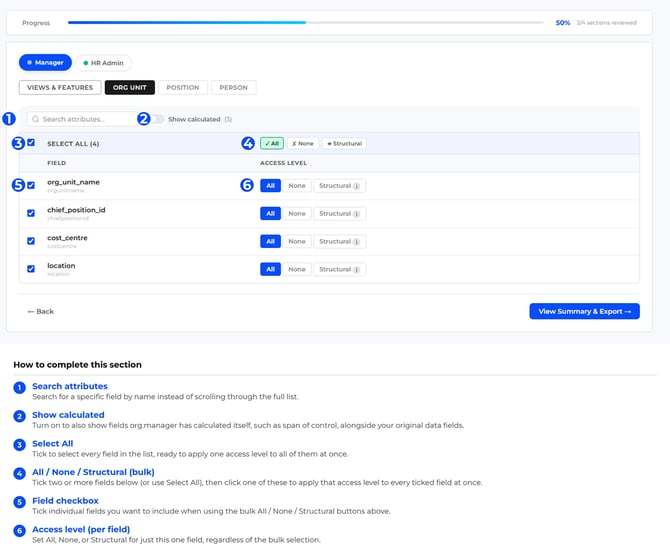Untick the chief_position_id checkbox

[31, 213]
